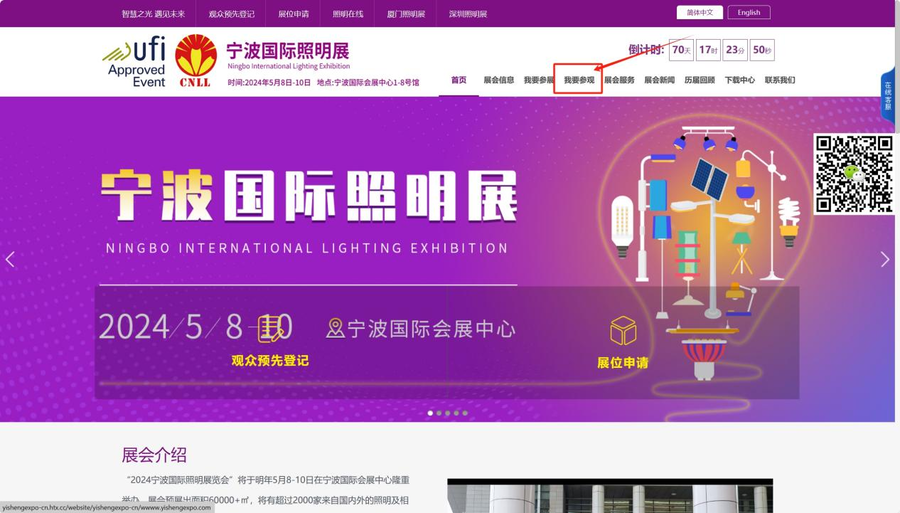Click the 宁波国际会展中心 banner text
Viewport: 900px width, 513px height.
click(x=431, y=329)
